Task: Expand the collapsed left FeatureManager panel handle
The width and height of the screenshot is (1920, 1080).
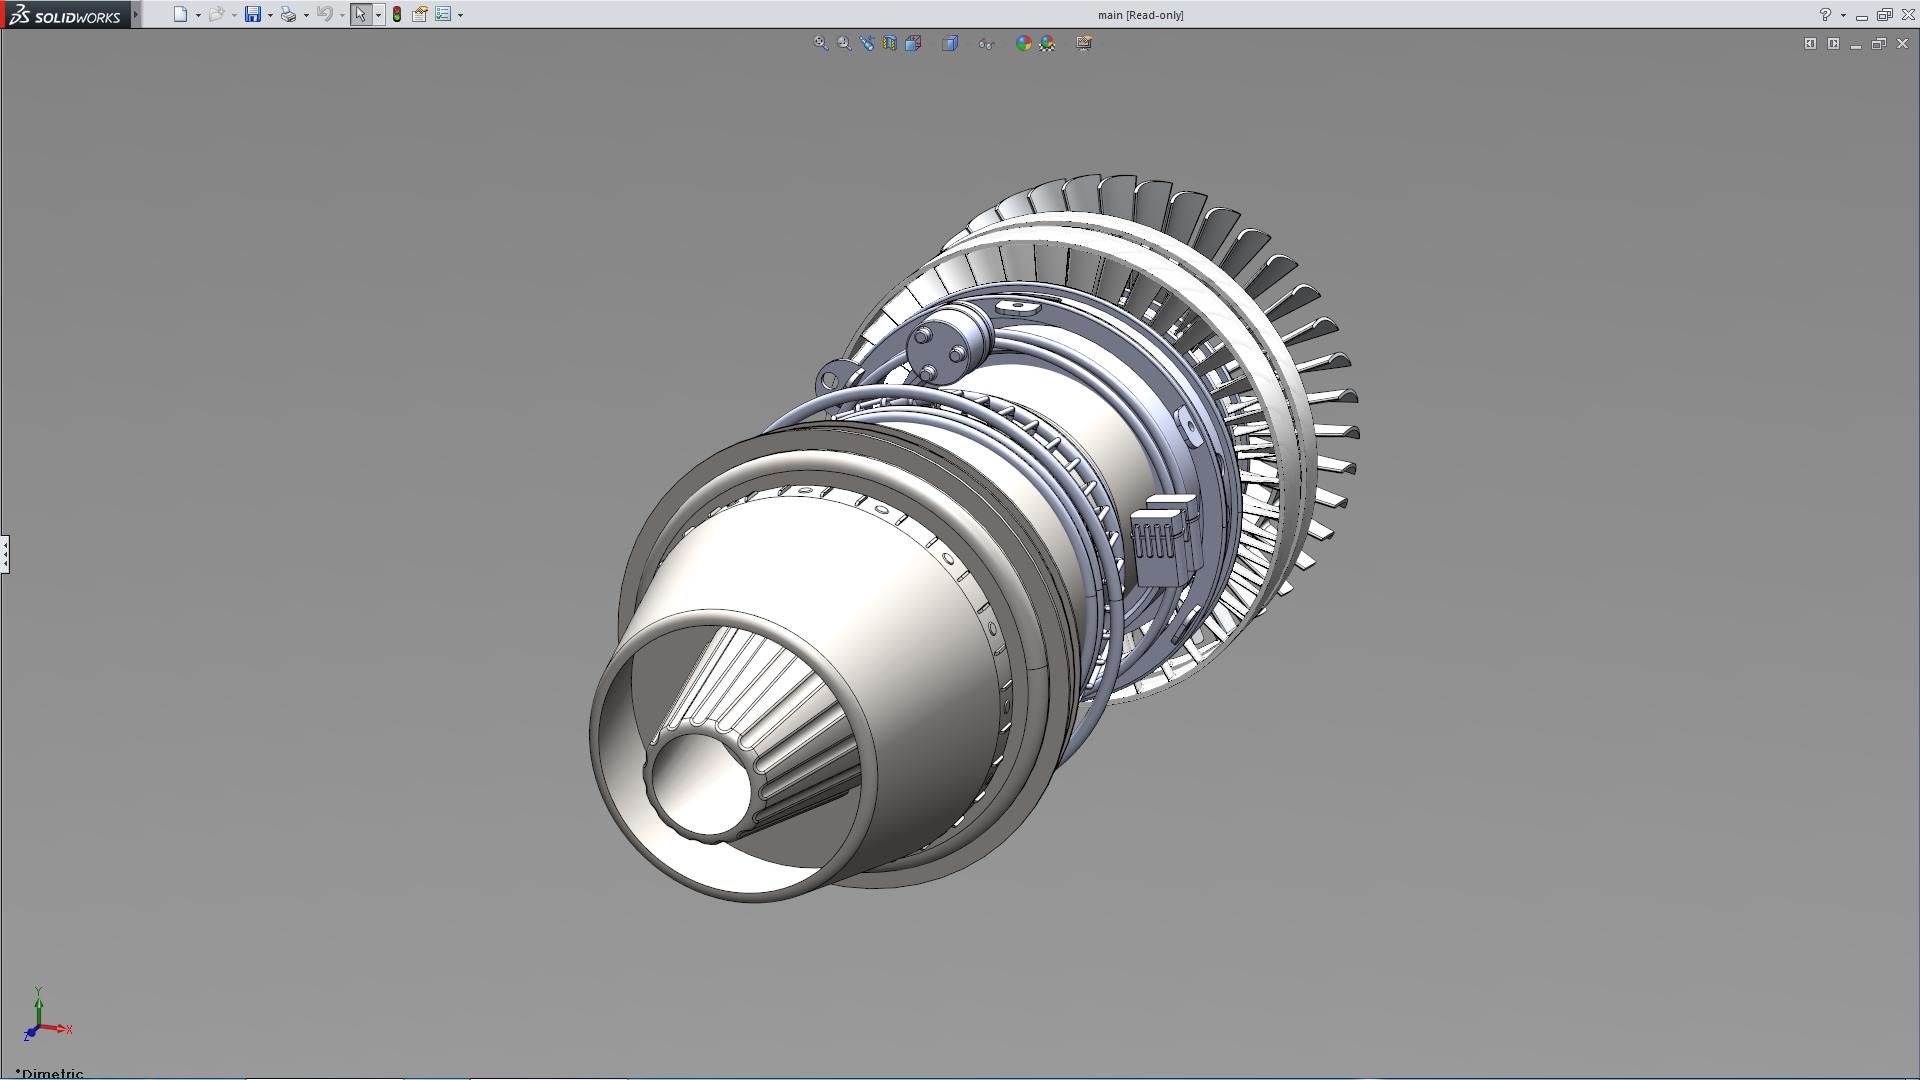Action: [5, 553]
